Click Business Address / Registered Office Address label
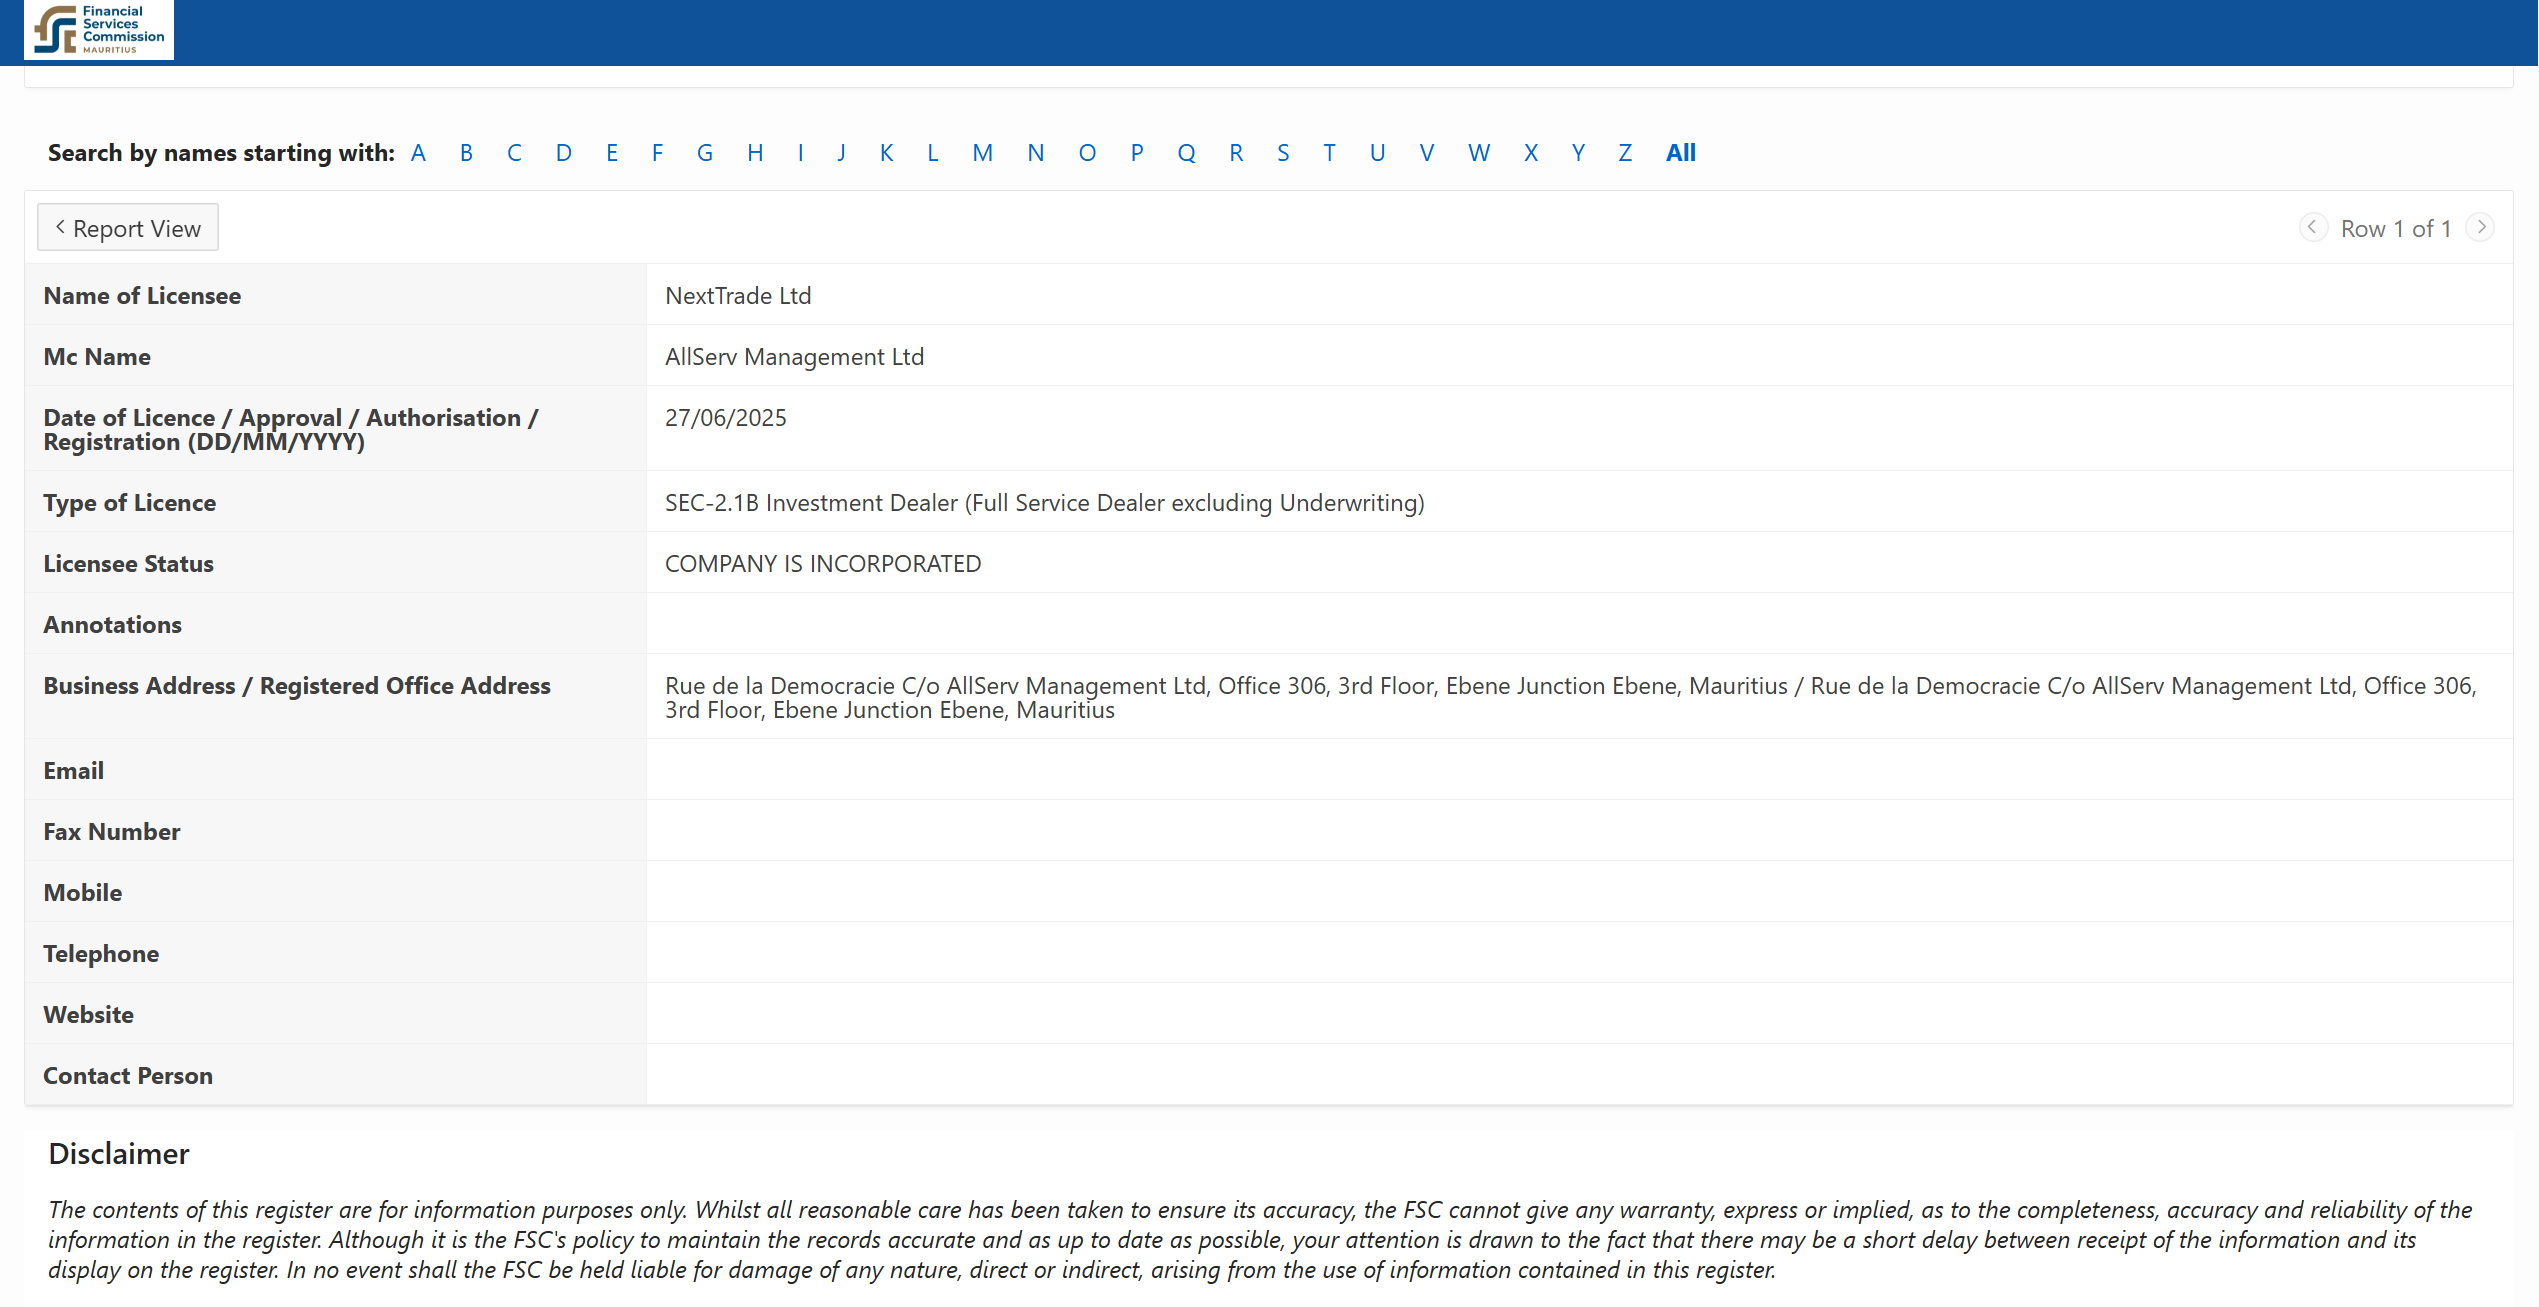 point(297,686)
